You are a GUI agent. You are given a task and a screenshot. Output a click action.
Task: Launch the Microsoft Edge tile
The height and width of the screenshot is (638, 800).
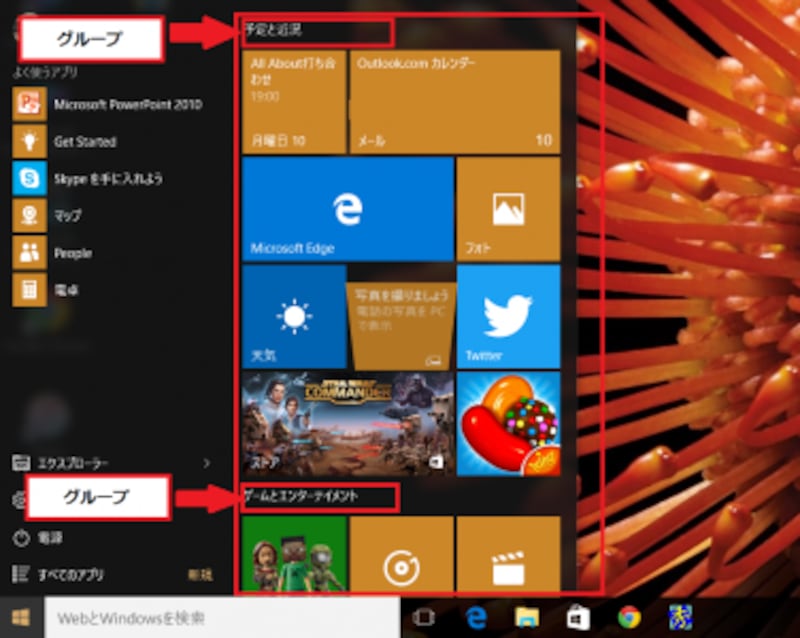click(348, 209)
